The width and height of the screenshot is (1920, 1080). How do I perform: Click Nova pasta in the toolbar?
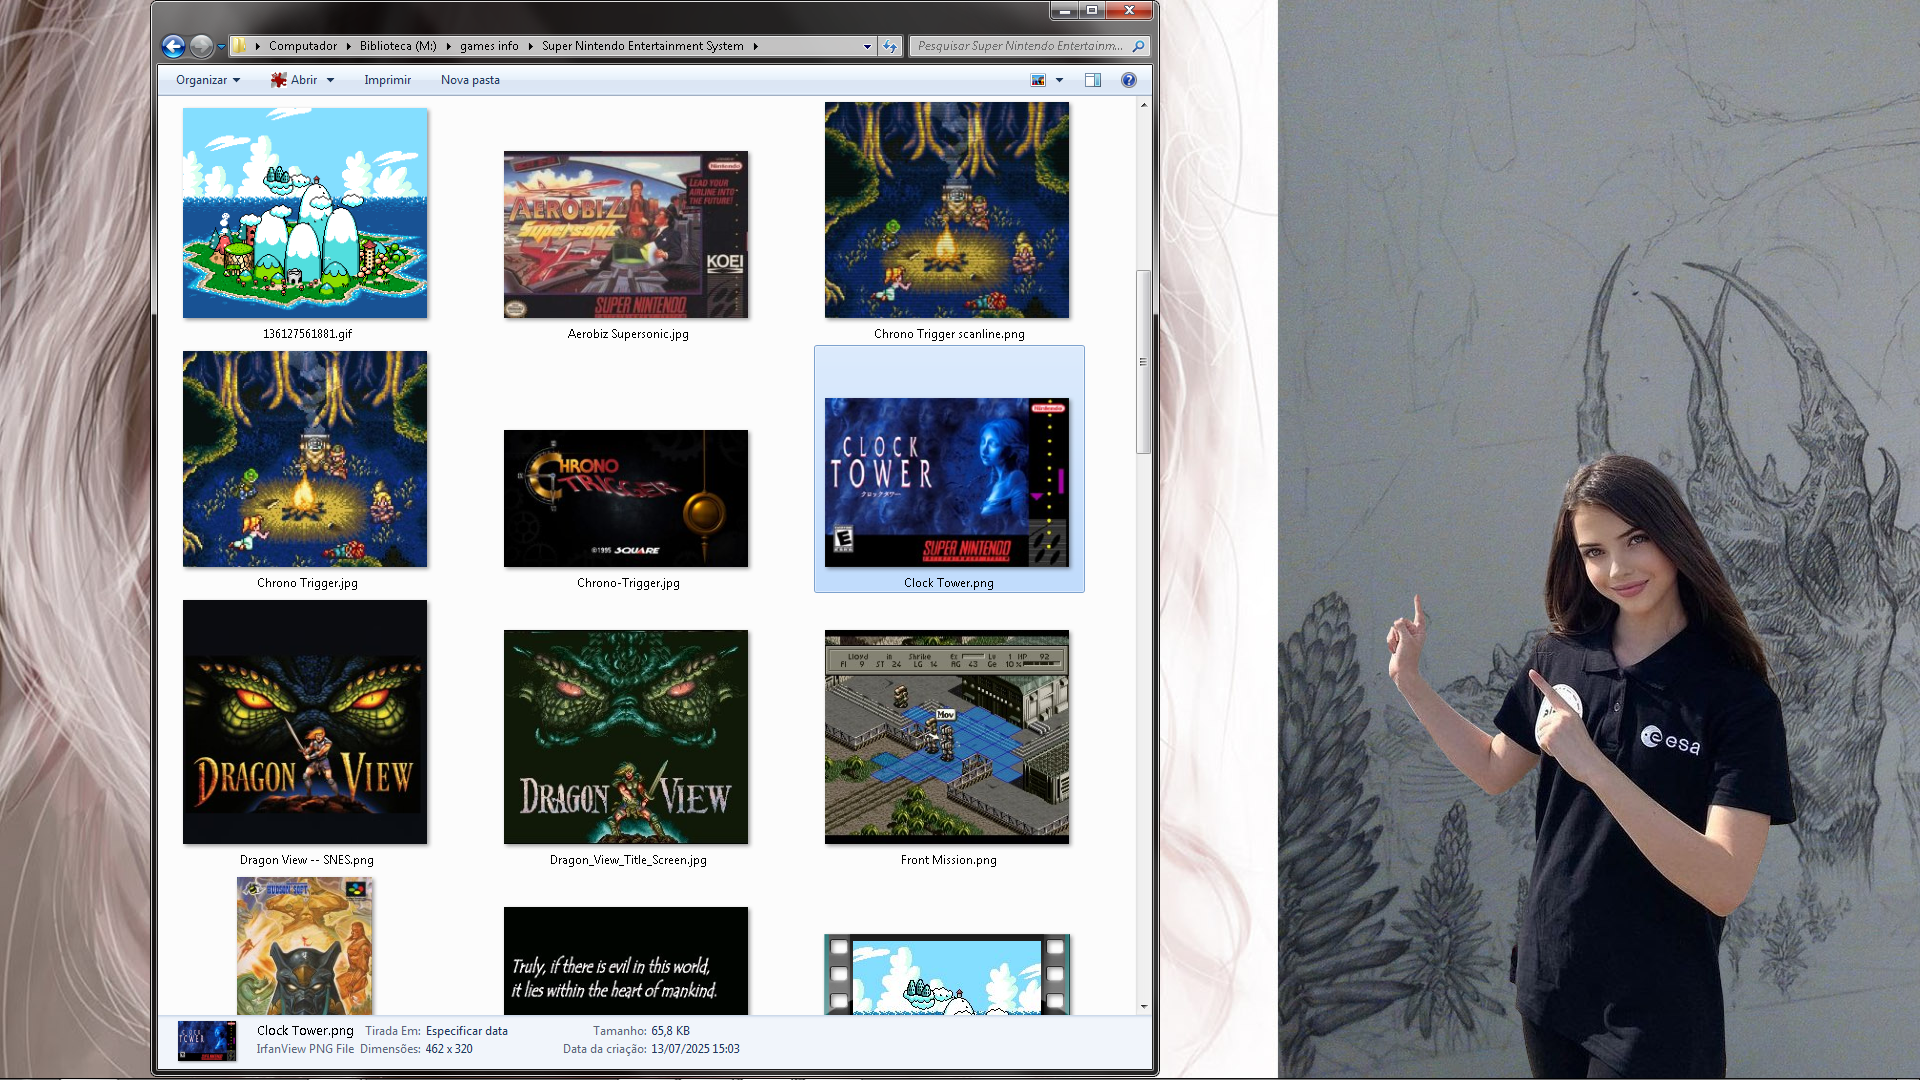pyautogui.click(x=470, y=80)
